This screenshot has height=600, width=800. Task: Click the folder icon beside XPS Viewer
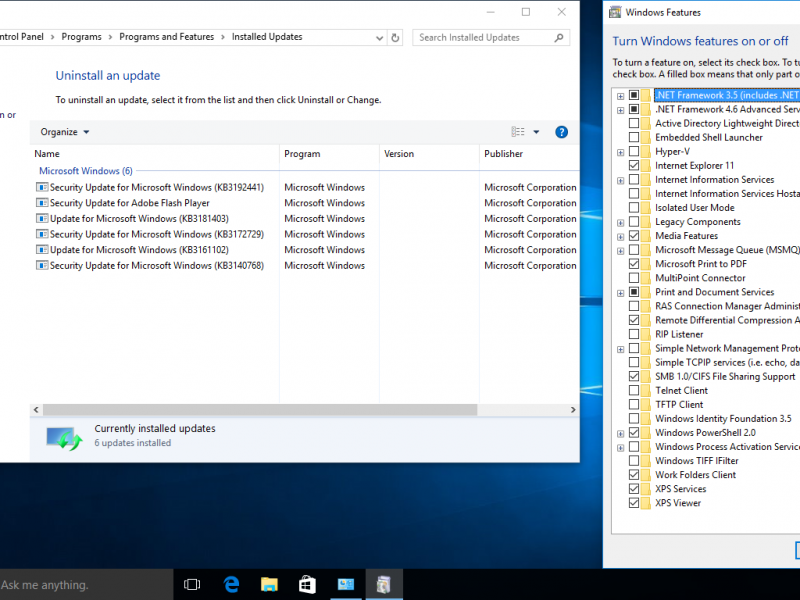[x=645, y=503]
